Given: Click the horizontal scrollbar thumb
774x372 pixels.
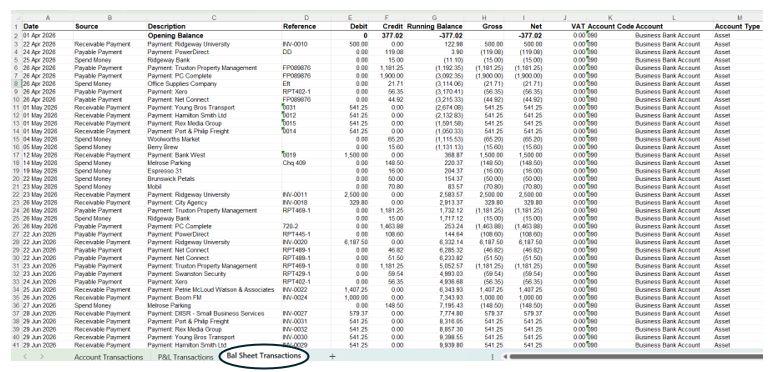Looking at the screenshot, I should 637,356.
